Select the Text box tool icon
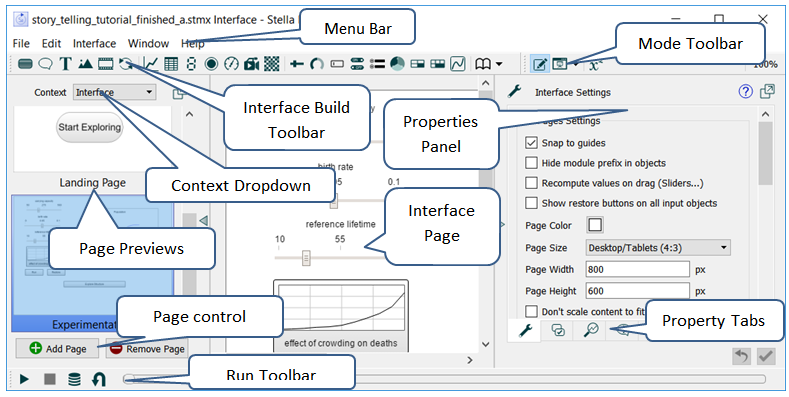This screenshot has width=789, height=397. coord(65,64)
